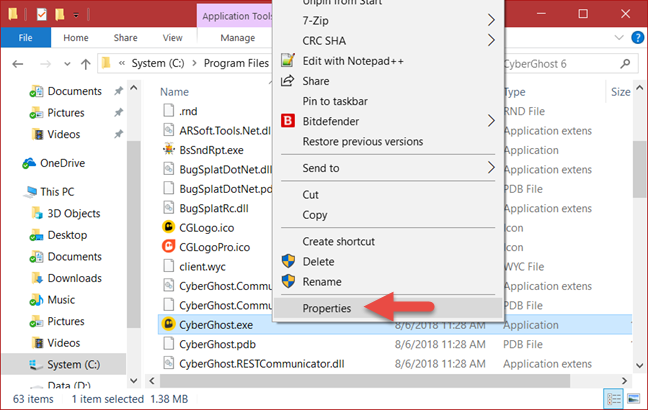This screenshot has width=648, height=410.
Task: Select CyberGhost.RESTCommunicator.dll file
Action: (x=262, y=364)
